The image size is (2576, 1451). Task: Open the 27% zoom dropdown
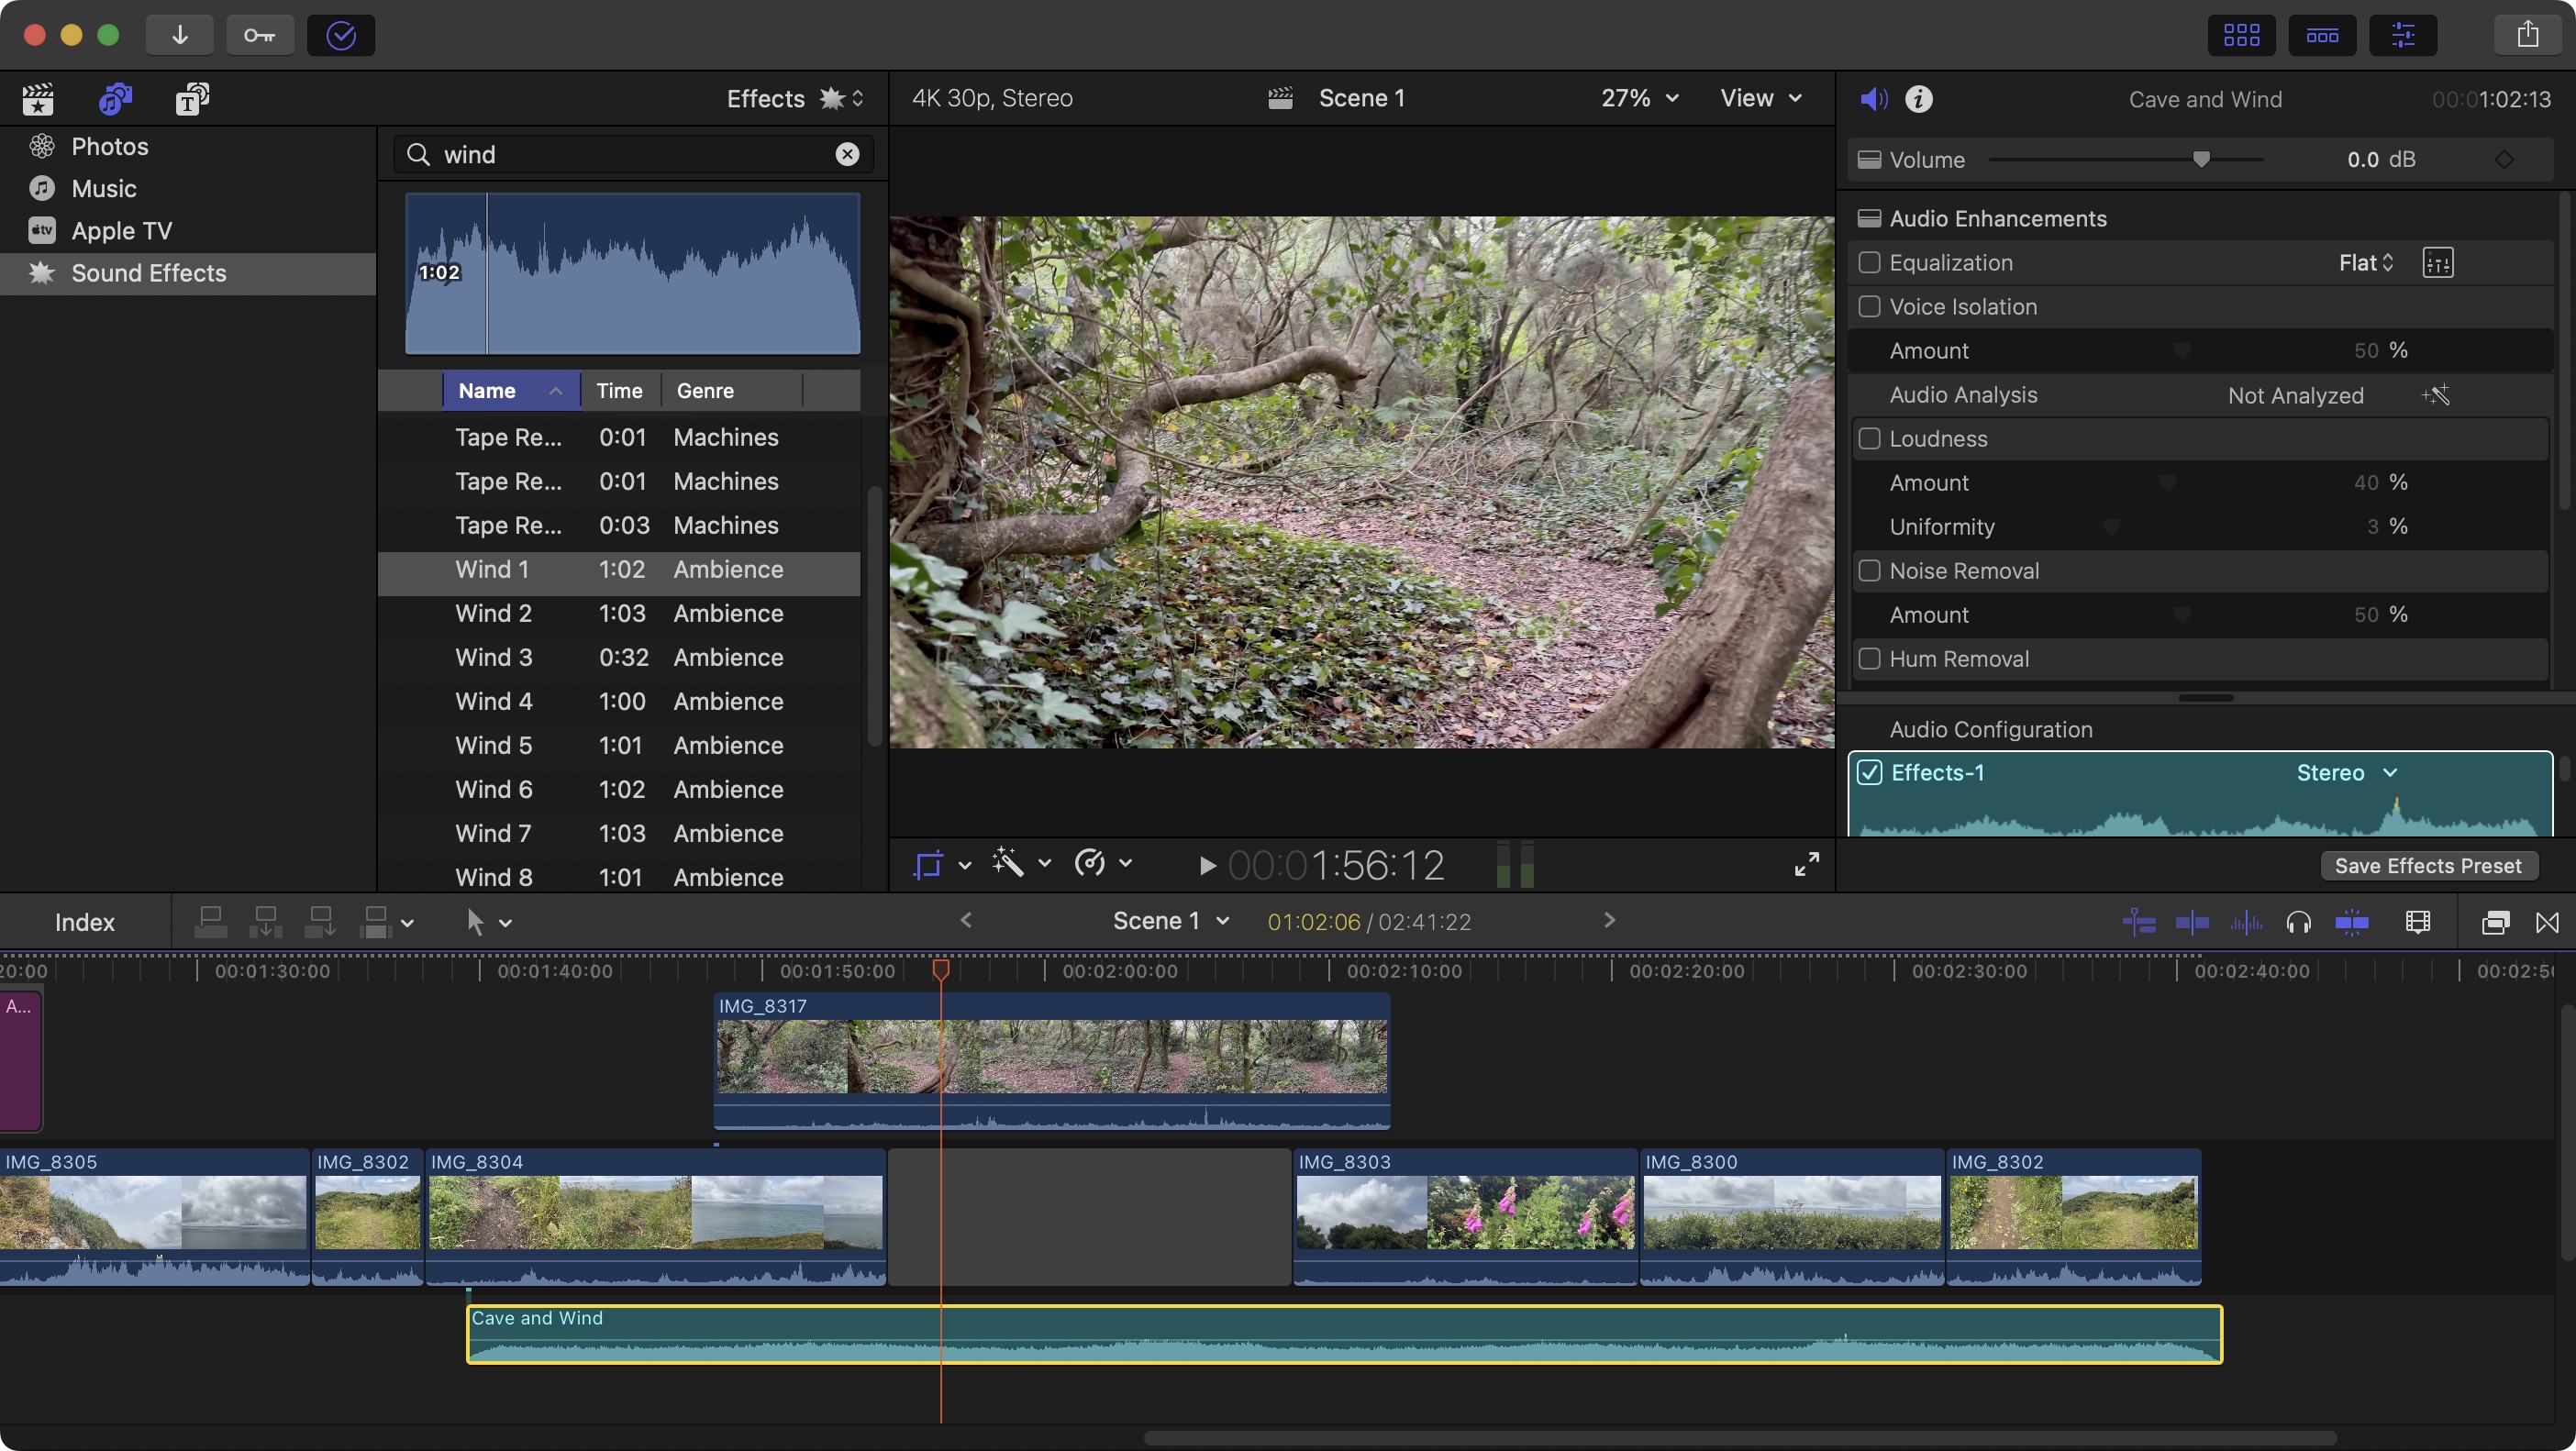pos(1637,98)
